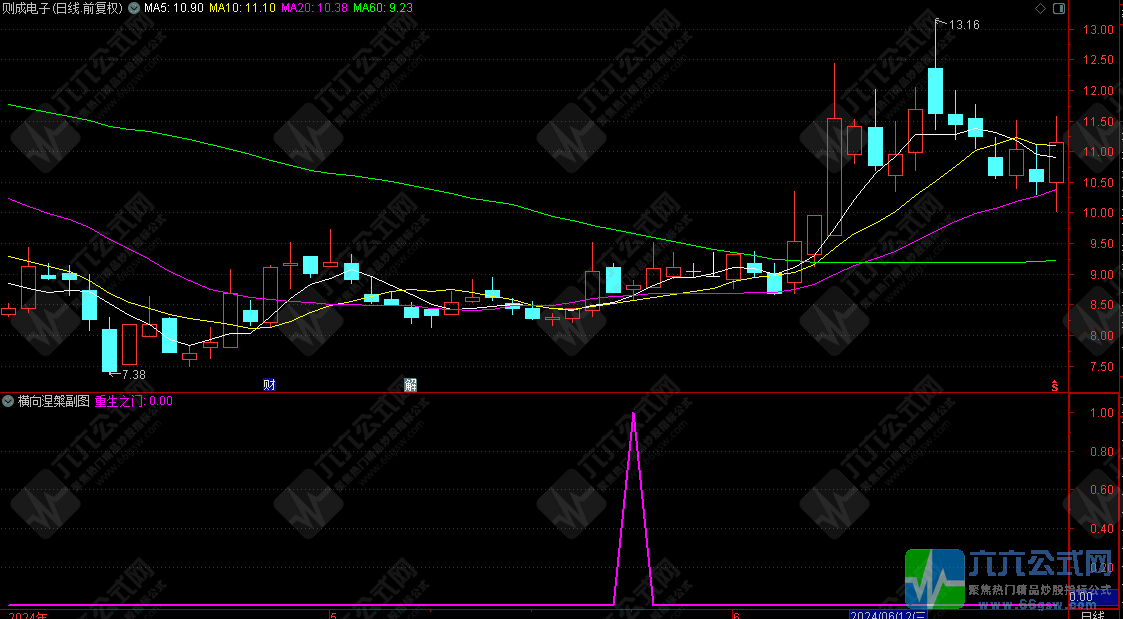Click the tallest cyan candlestick under 13.16

point(935,90)
